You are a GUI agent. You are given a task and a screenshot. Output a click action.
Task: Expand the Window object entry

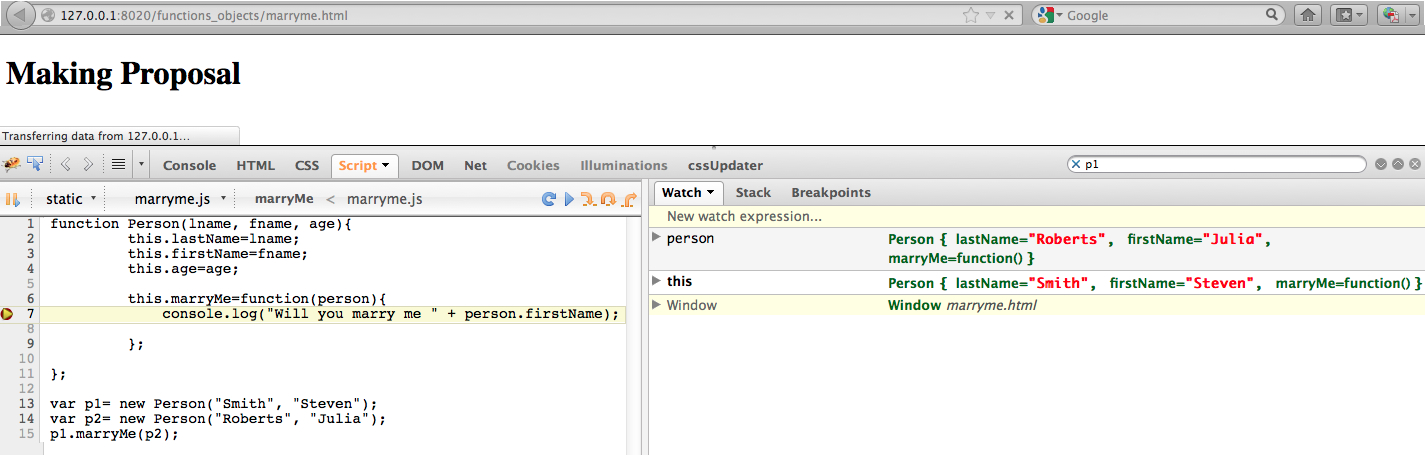click(x=657, y=304)
